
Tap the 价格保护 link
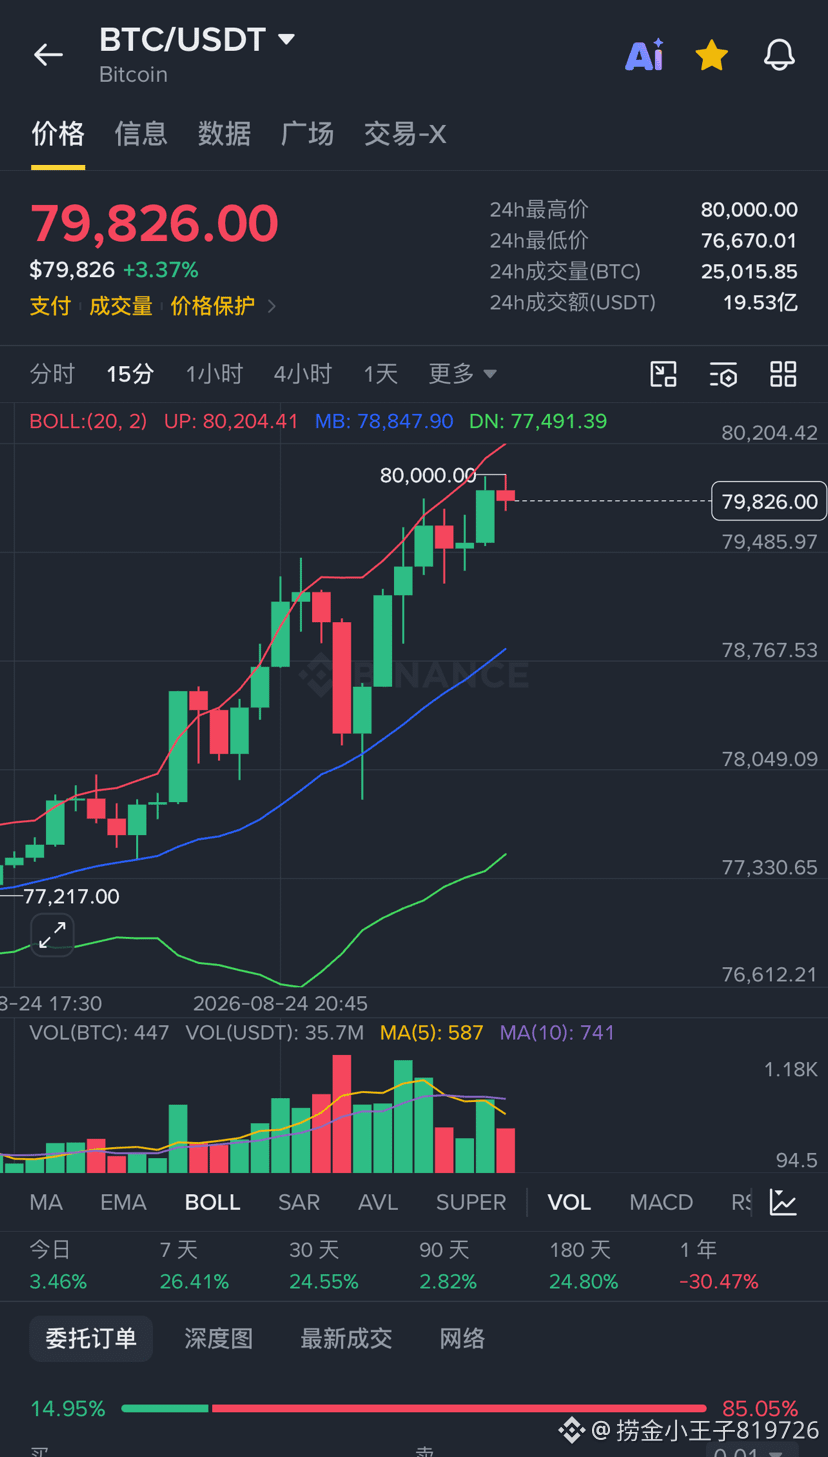[x=213, y=306]
